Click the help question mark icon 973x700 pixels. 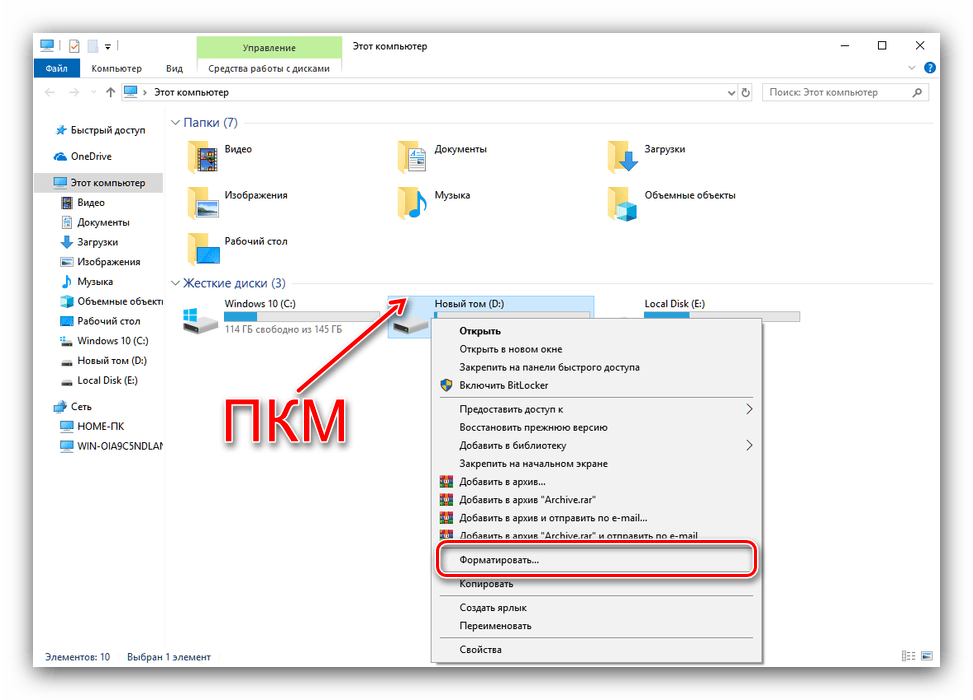tap(929, 68)
